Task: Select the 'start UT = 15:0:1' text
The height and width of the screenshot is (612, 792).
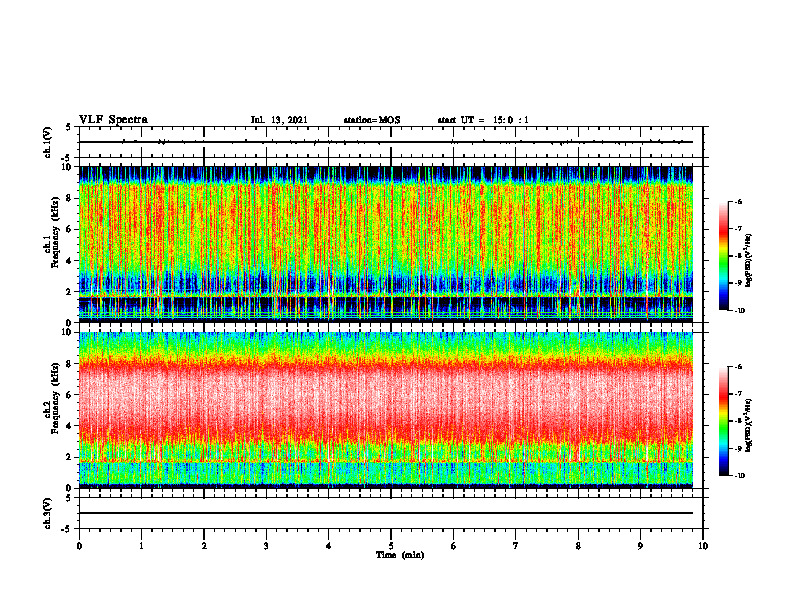Action: [x=483, y=120]
